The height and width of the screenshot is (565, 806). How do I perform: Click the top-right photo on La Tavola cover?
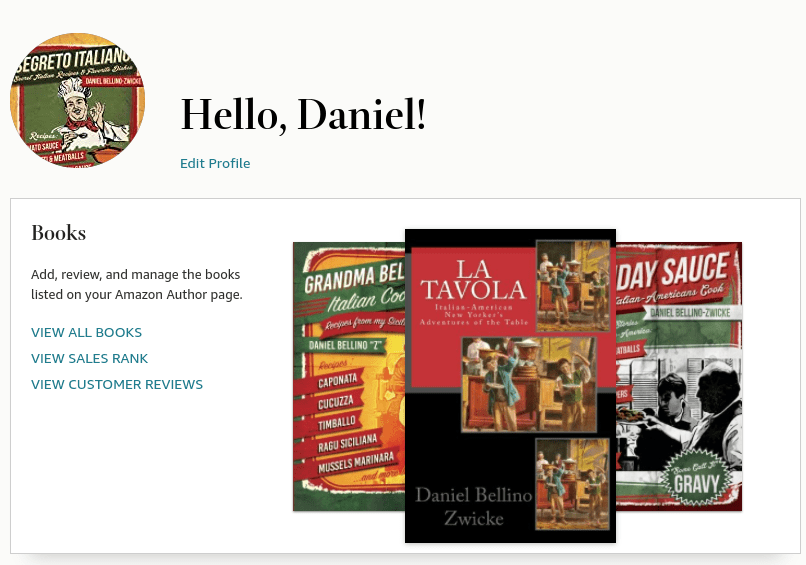[x=573, y=286]
